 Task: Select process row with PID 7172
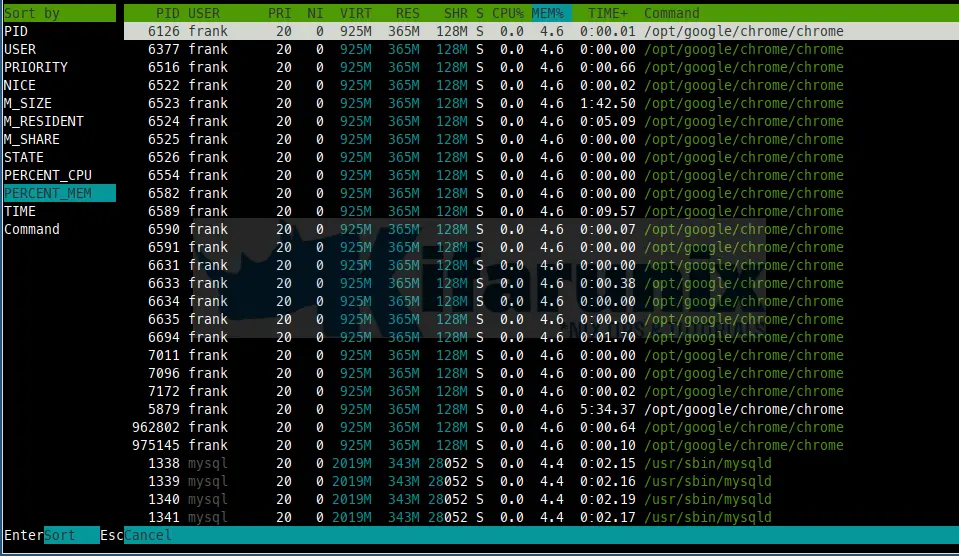[541, 391]
